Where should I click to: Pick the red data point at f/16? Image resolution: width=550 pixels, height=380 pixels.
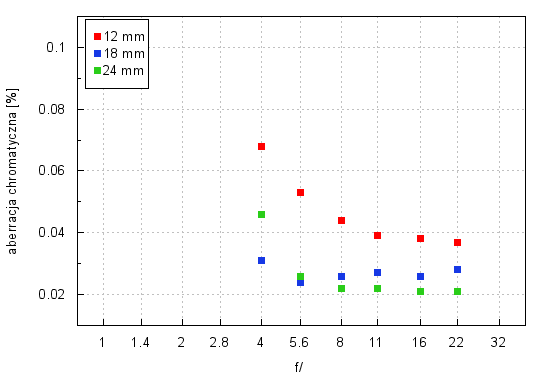(x=420, y=239)
